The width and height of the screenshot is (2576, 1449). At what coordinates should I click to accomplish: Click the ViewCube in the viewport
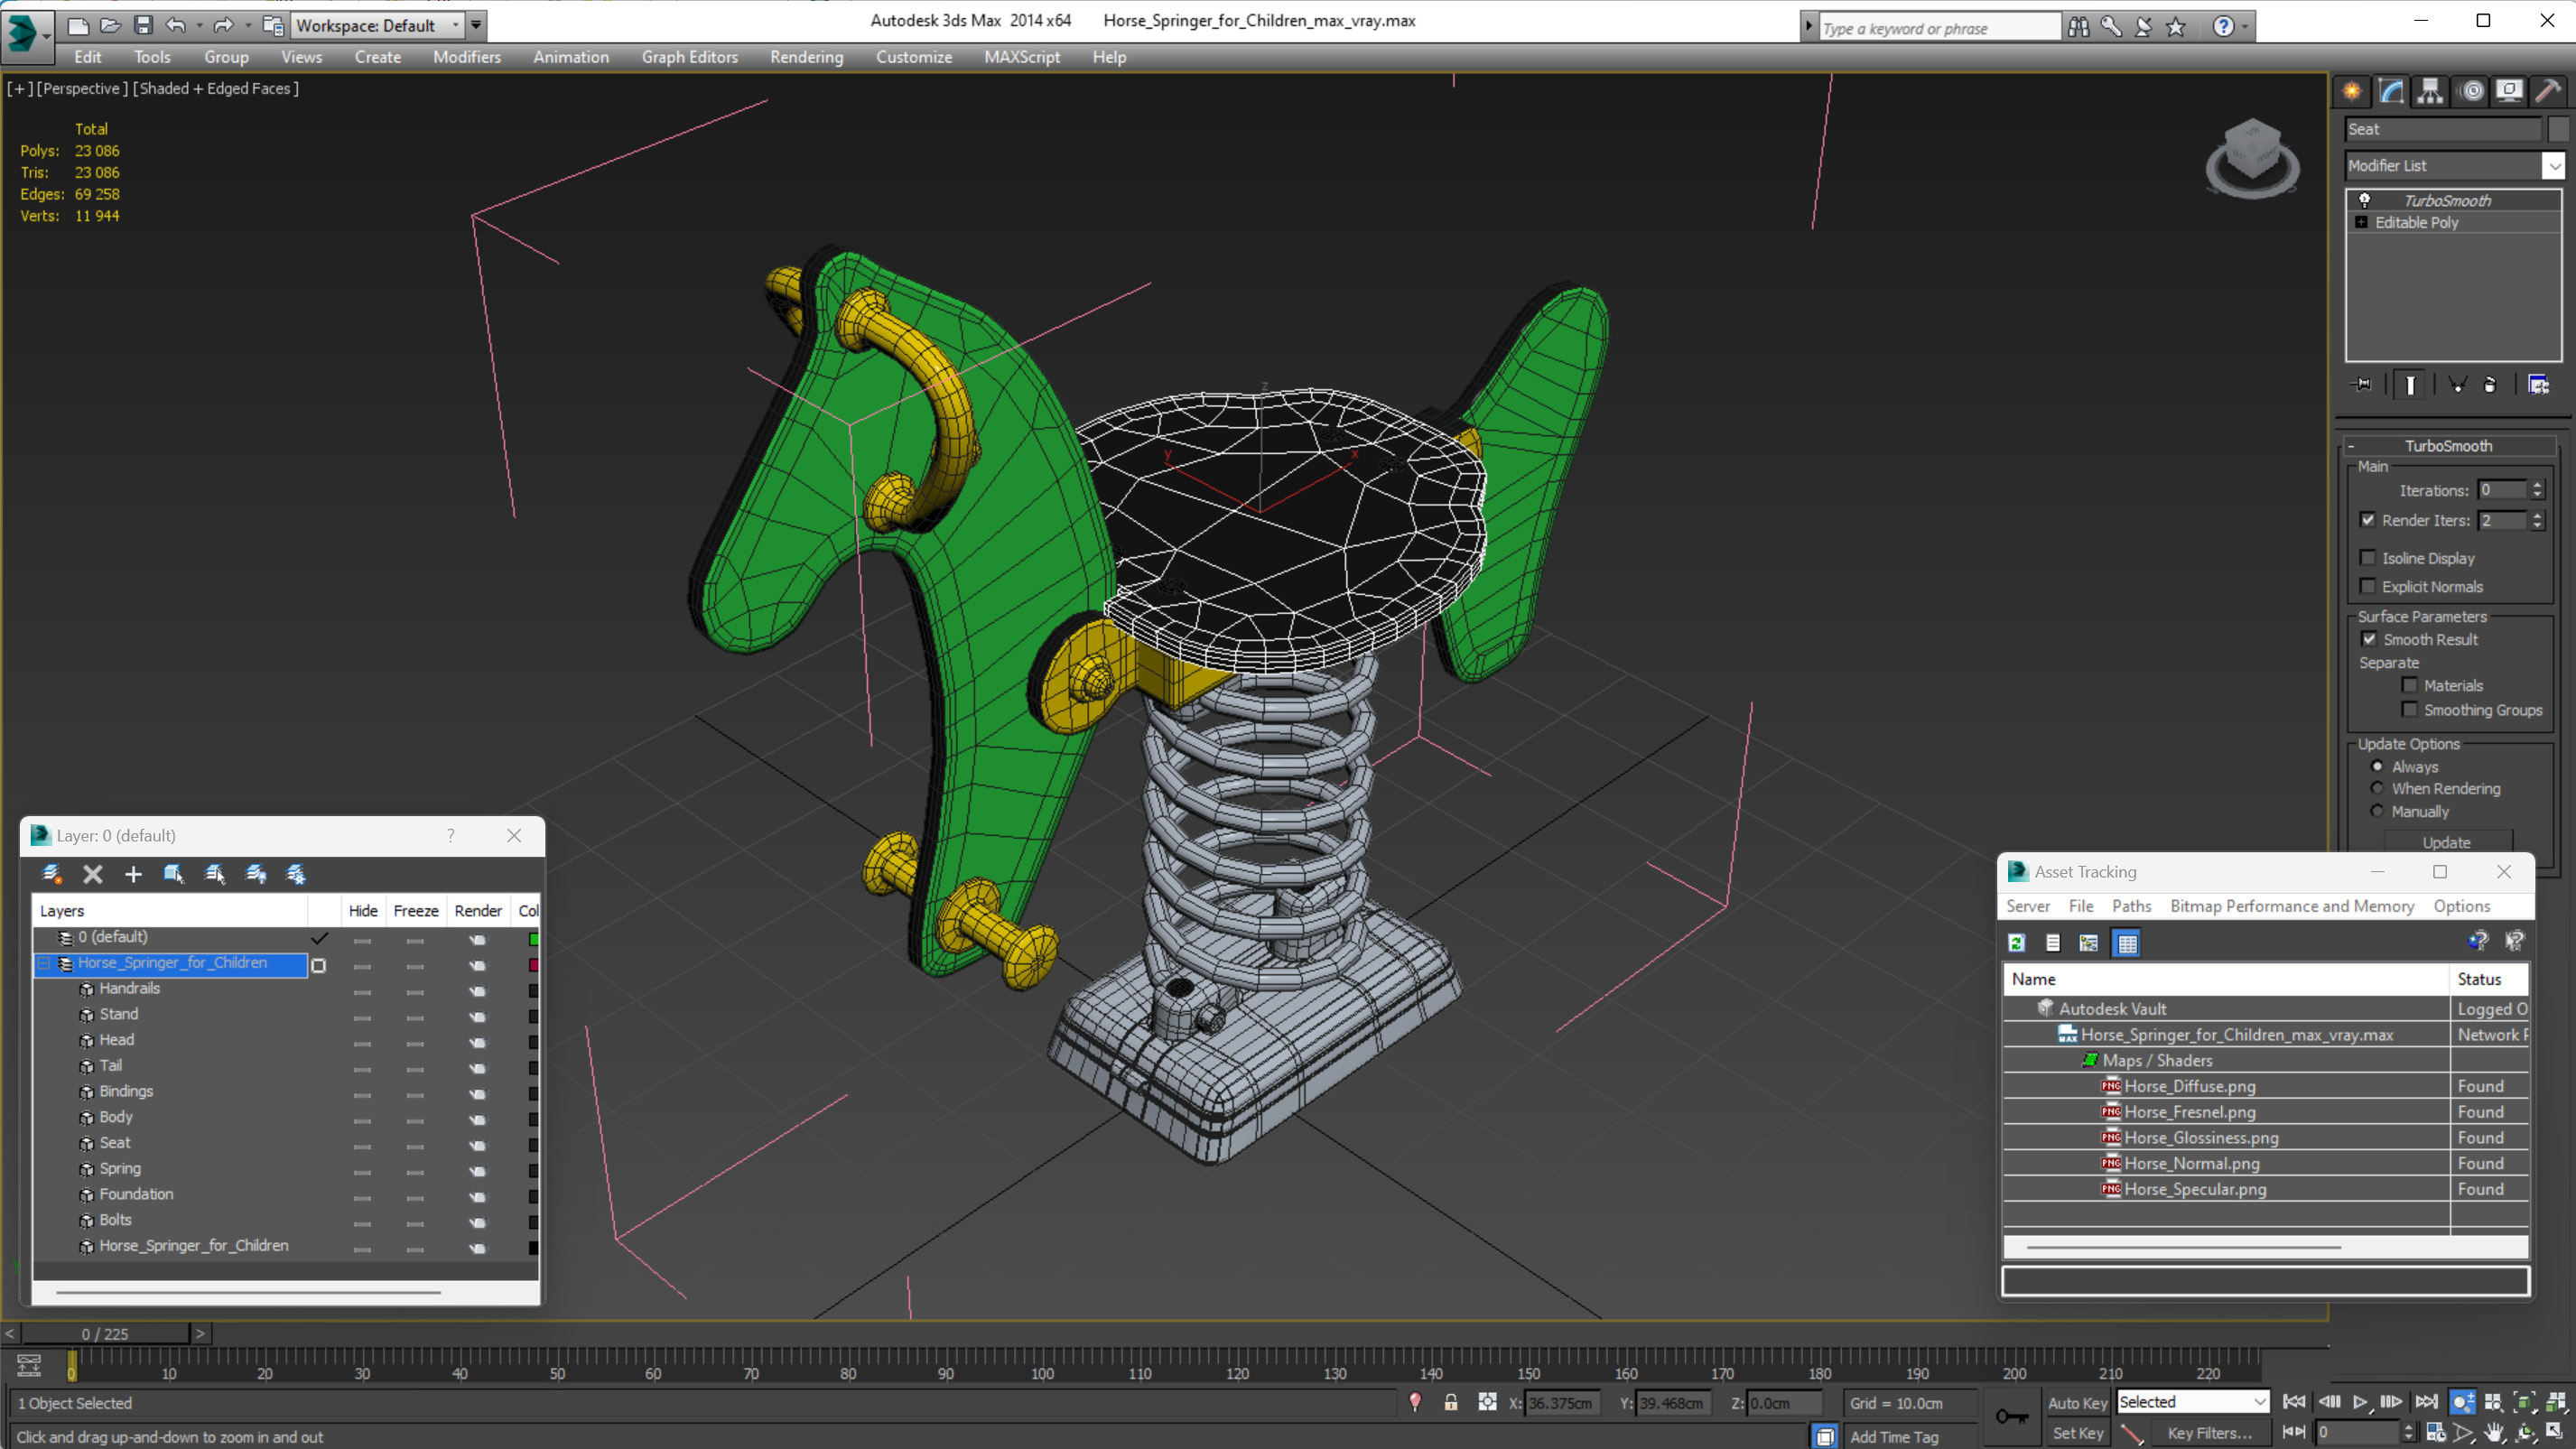[x=2251, y=158]
